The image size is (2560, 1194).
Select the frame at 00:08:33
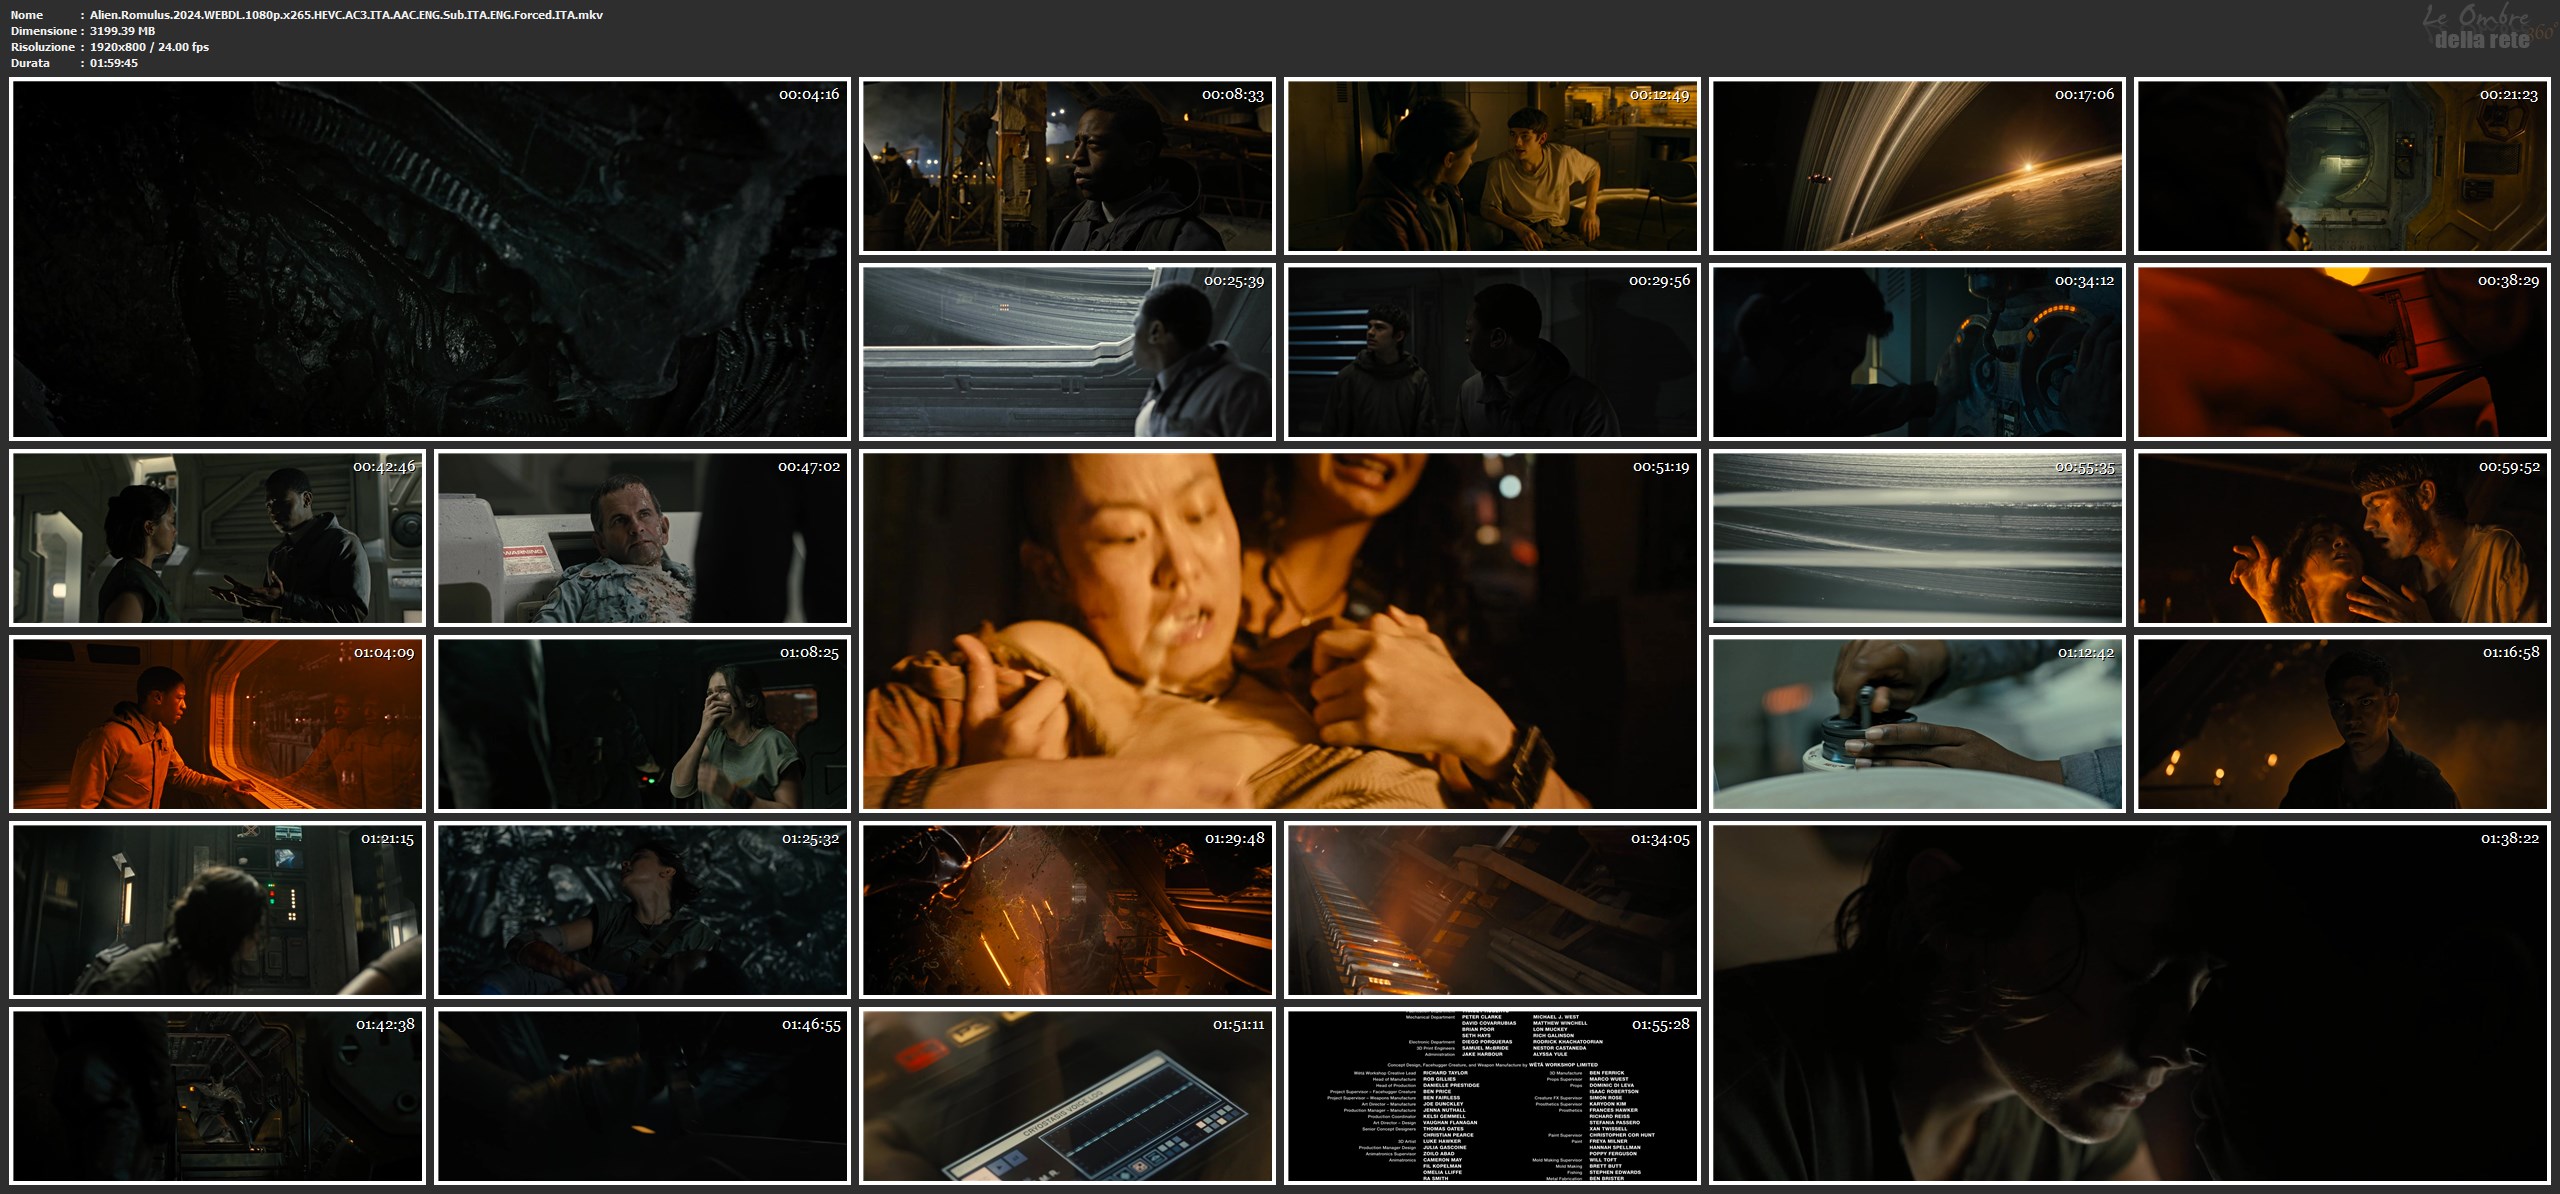pyautogui.click(x=1067, y=166)
